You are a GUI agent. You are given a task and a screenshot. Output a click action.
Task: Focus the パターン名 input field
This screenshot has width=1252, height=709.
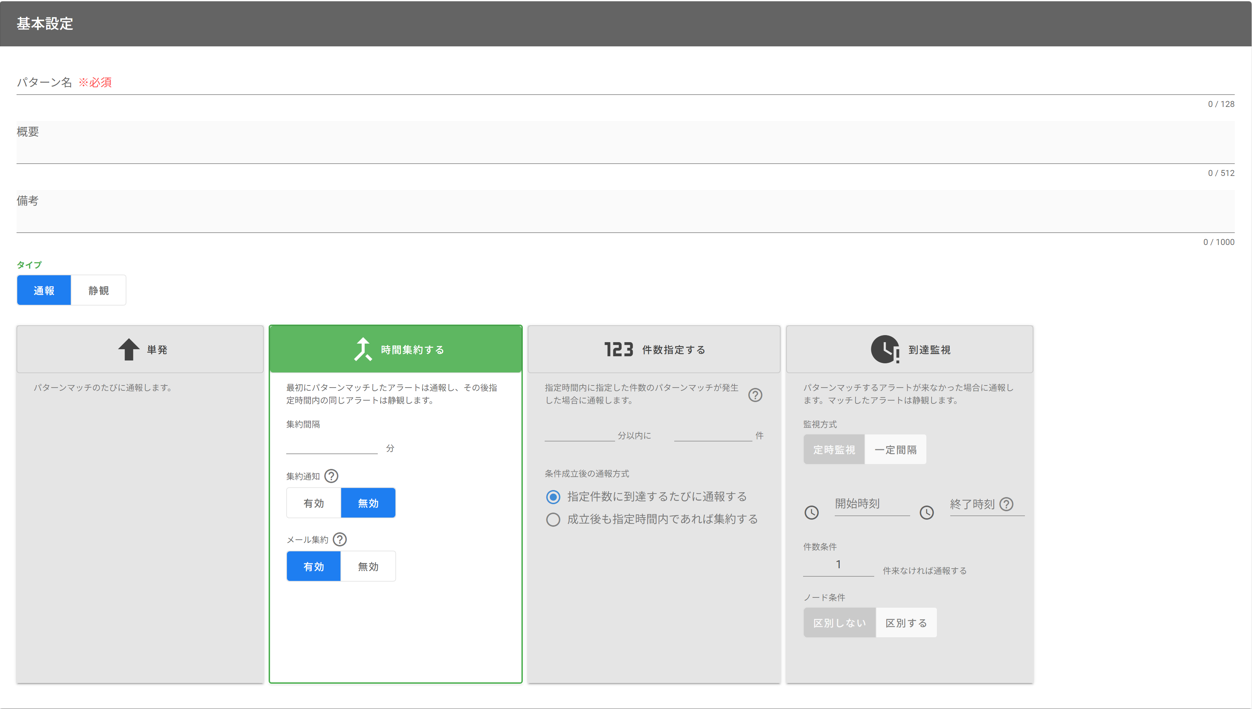pyautogui.click(x=625, y=82)
